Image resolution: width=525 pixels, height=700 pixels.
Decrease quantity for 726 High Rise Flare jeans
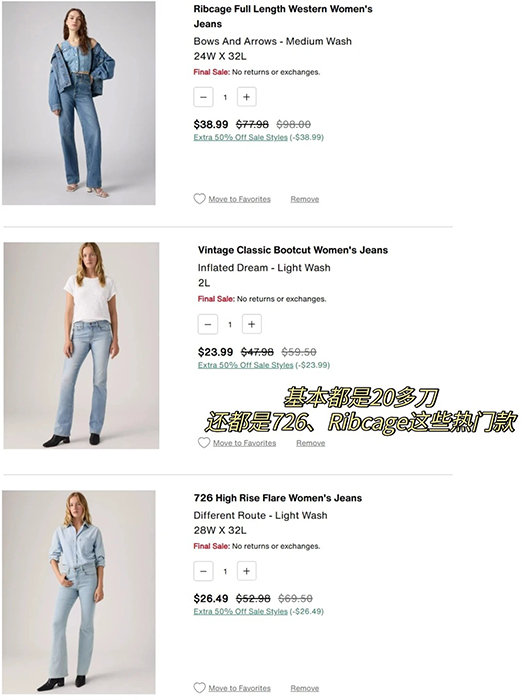(203, 571)
